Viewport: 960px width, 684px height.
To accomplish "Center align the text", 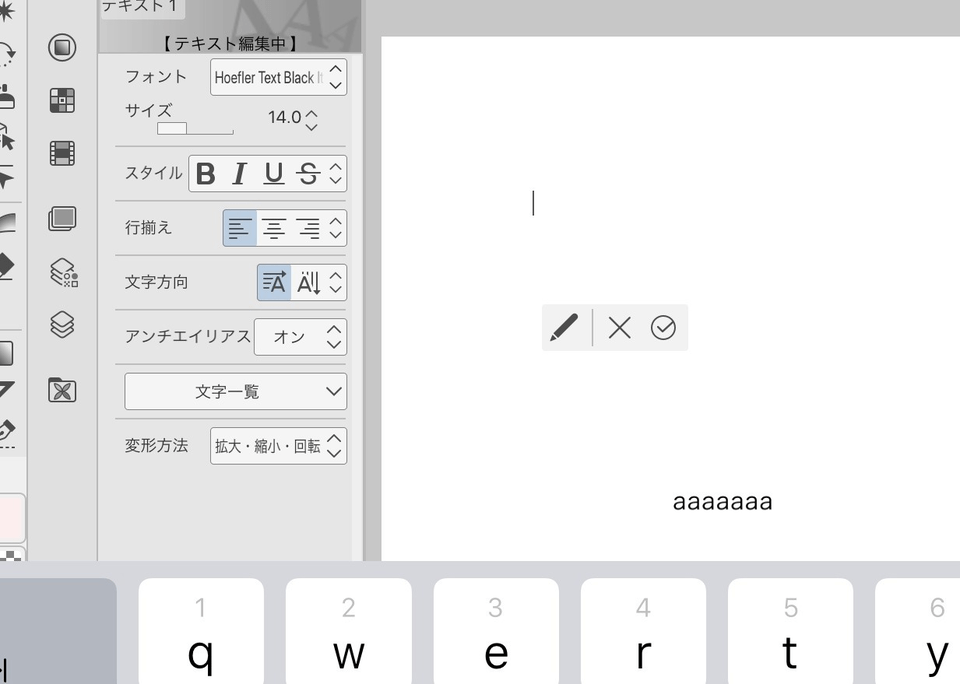I will (274, 228).
